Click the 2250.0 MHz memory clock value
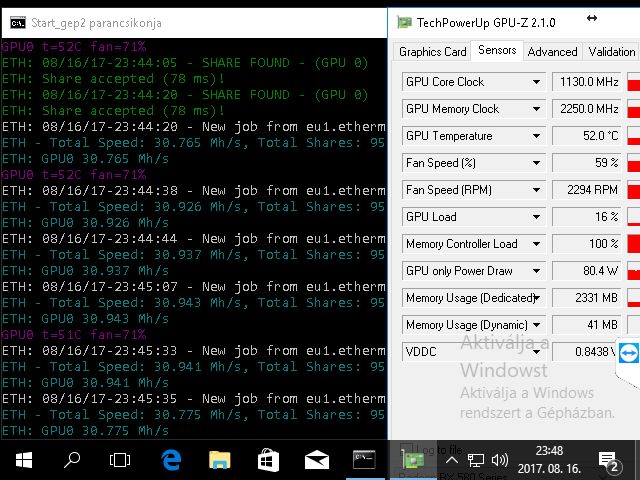 (x=586, y=109)
